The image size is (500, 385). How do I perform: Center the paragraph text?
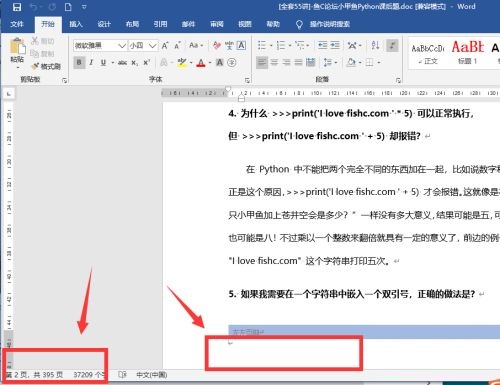point(274,62)
